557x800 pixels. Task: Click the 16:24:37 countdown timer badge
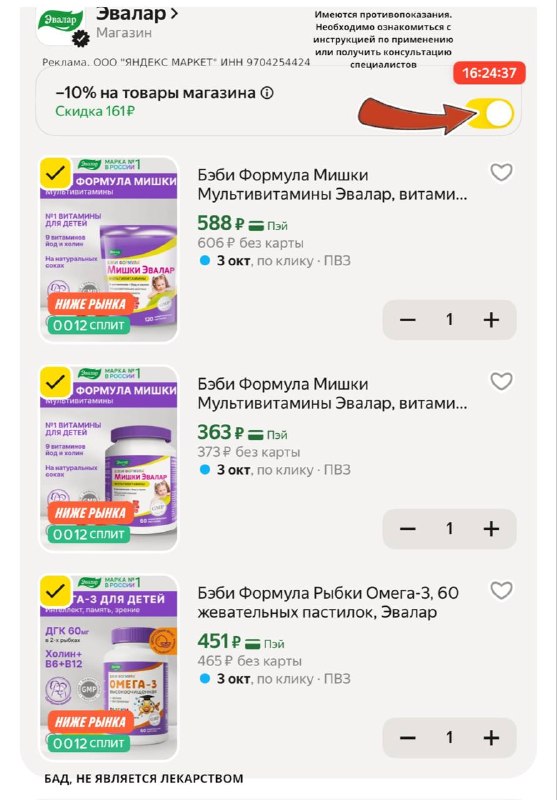(x=489, y=73)
